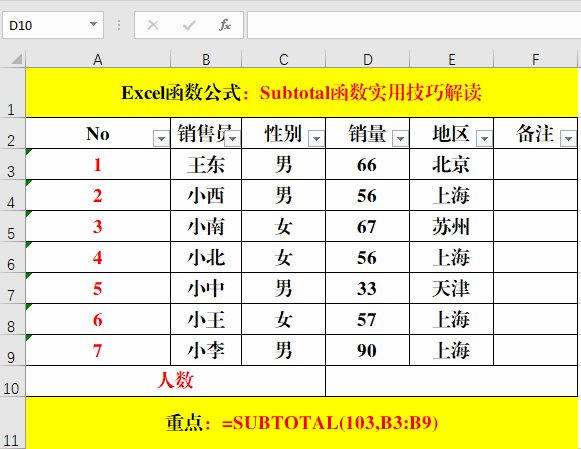Click the red No cell 7
Viewport: 581px width, 449px height.
tap(98, 350)
